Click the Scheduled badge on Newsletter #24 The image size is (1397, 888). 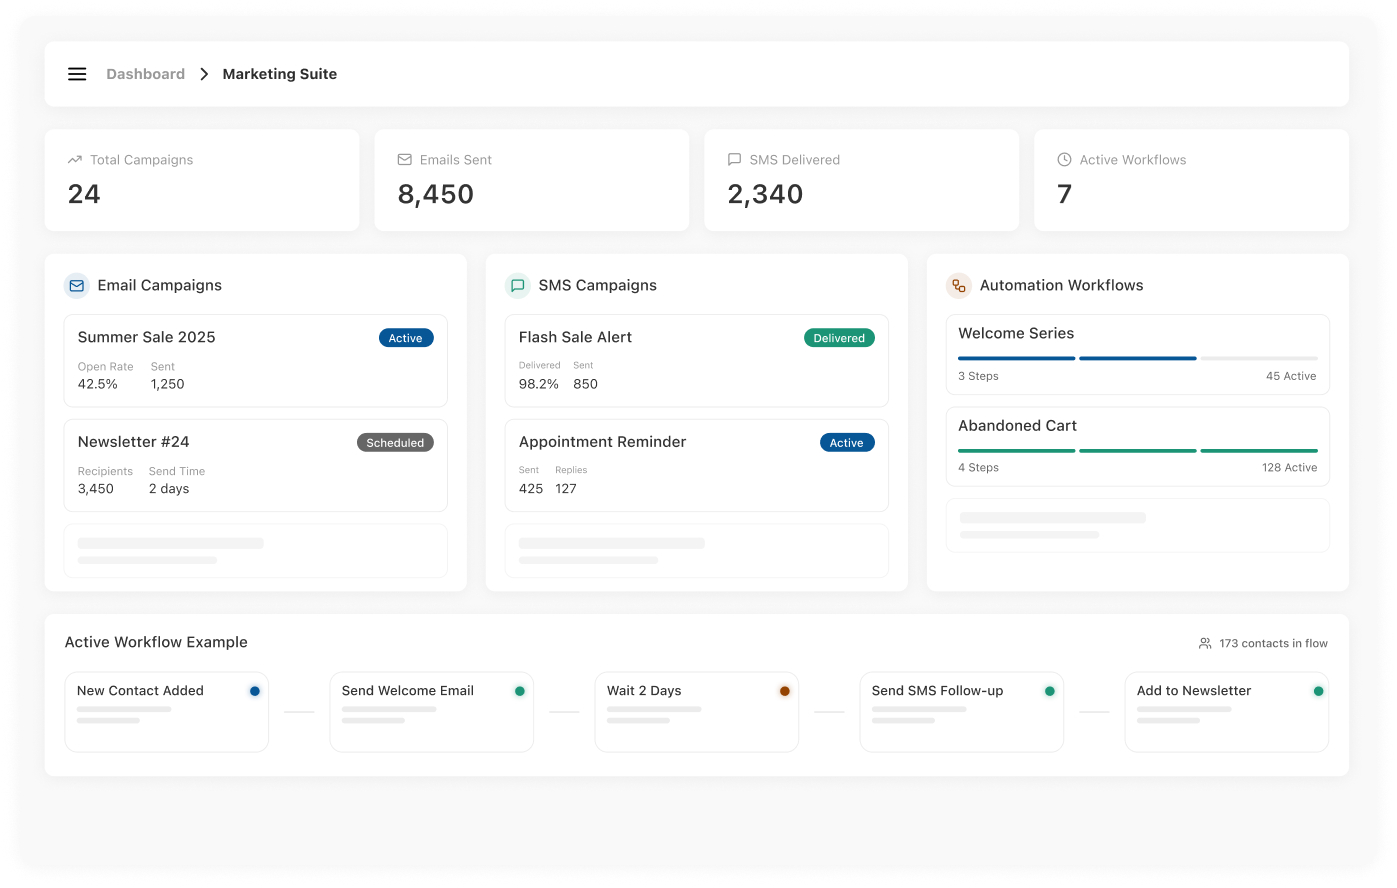click(x=395, y=443)
